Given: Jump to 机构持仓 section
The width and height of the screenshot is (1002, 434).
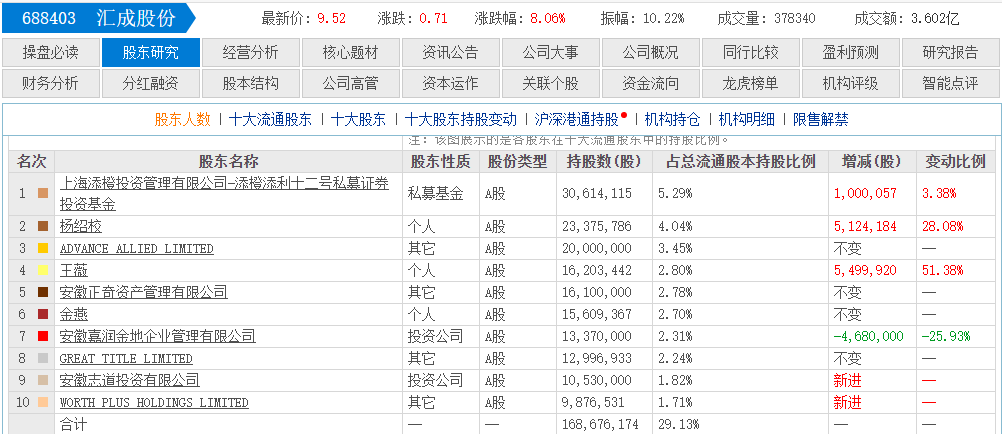Looking at the screenshot, I should click(672, 119).
